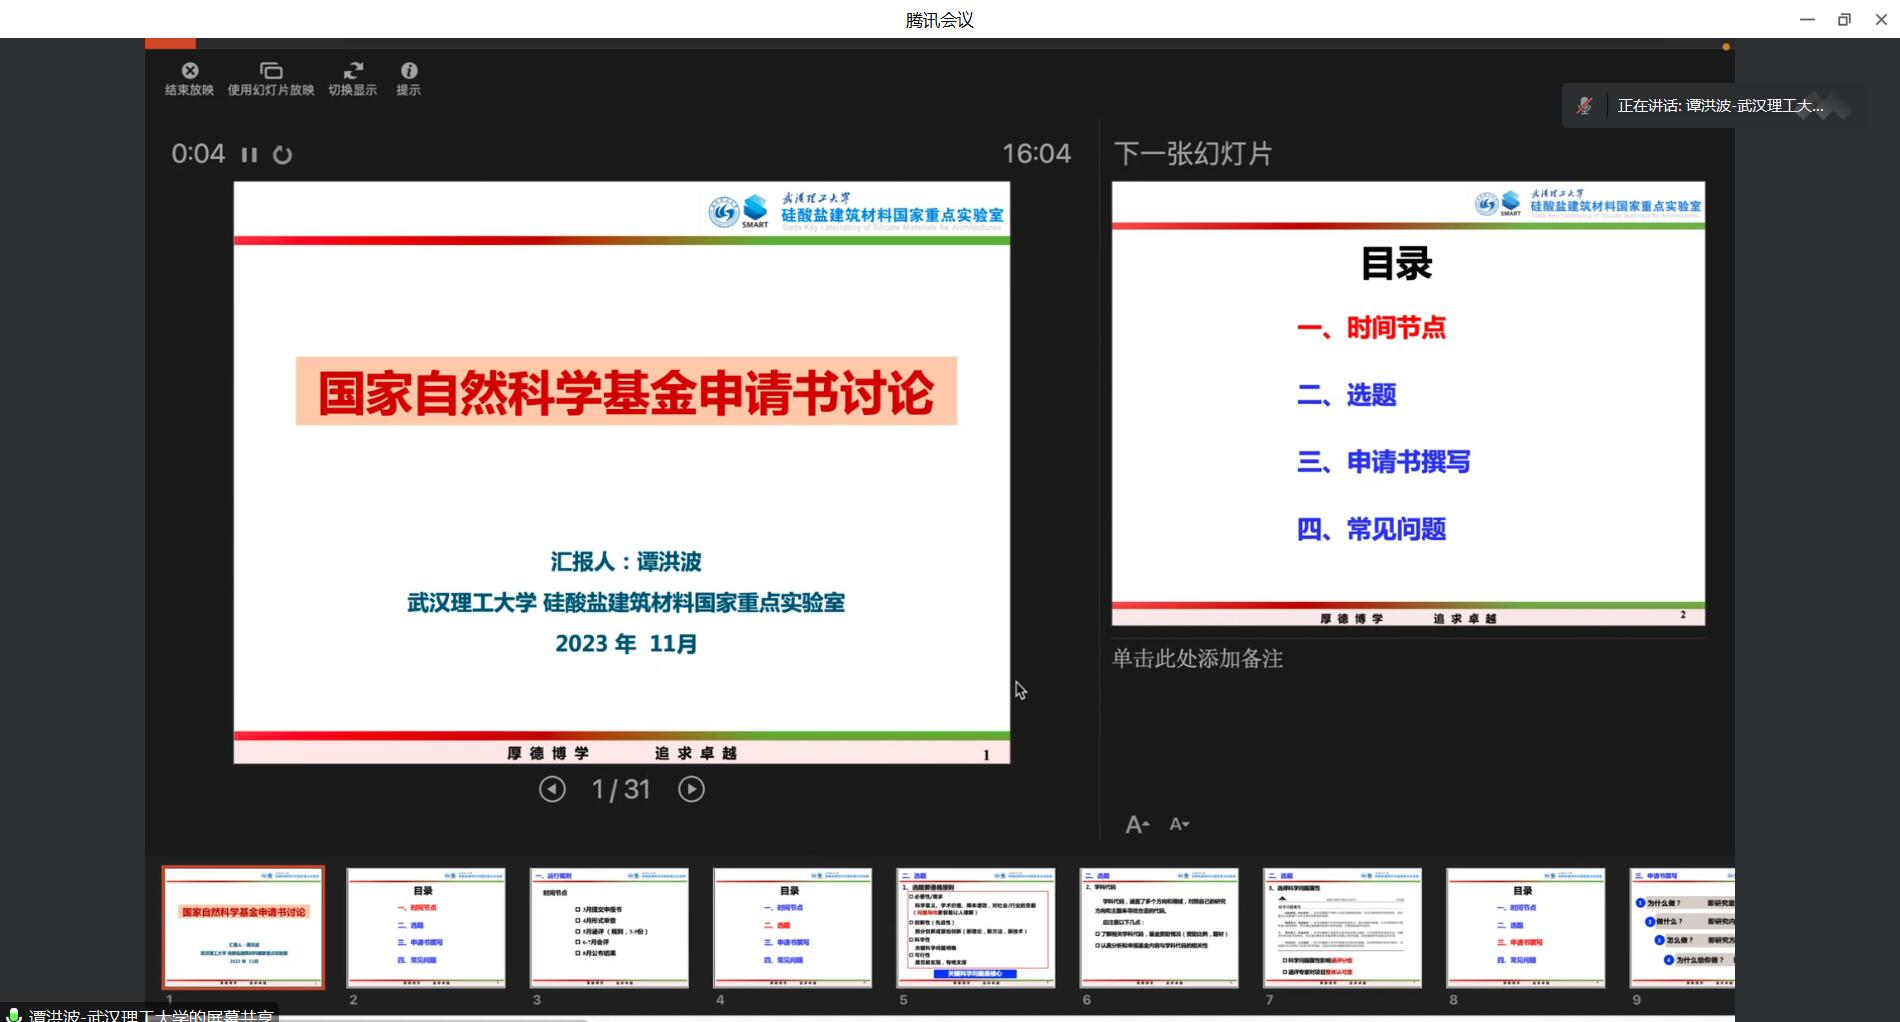
Task: Click the muted microphone speaker indicator
Action: click(x=1585, y=106)
